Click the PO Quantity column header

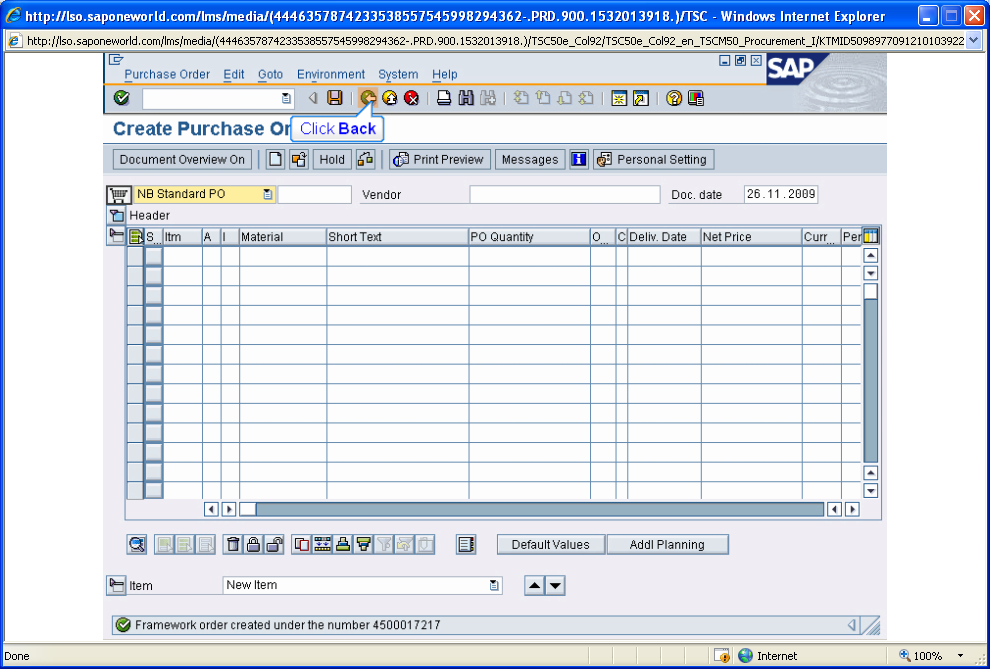(x=529, y=237)
